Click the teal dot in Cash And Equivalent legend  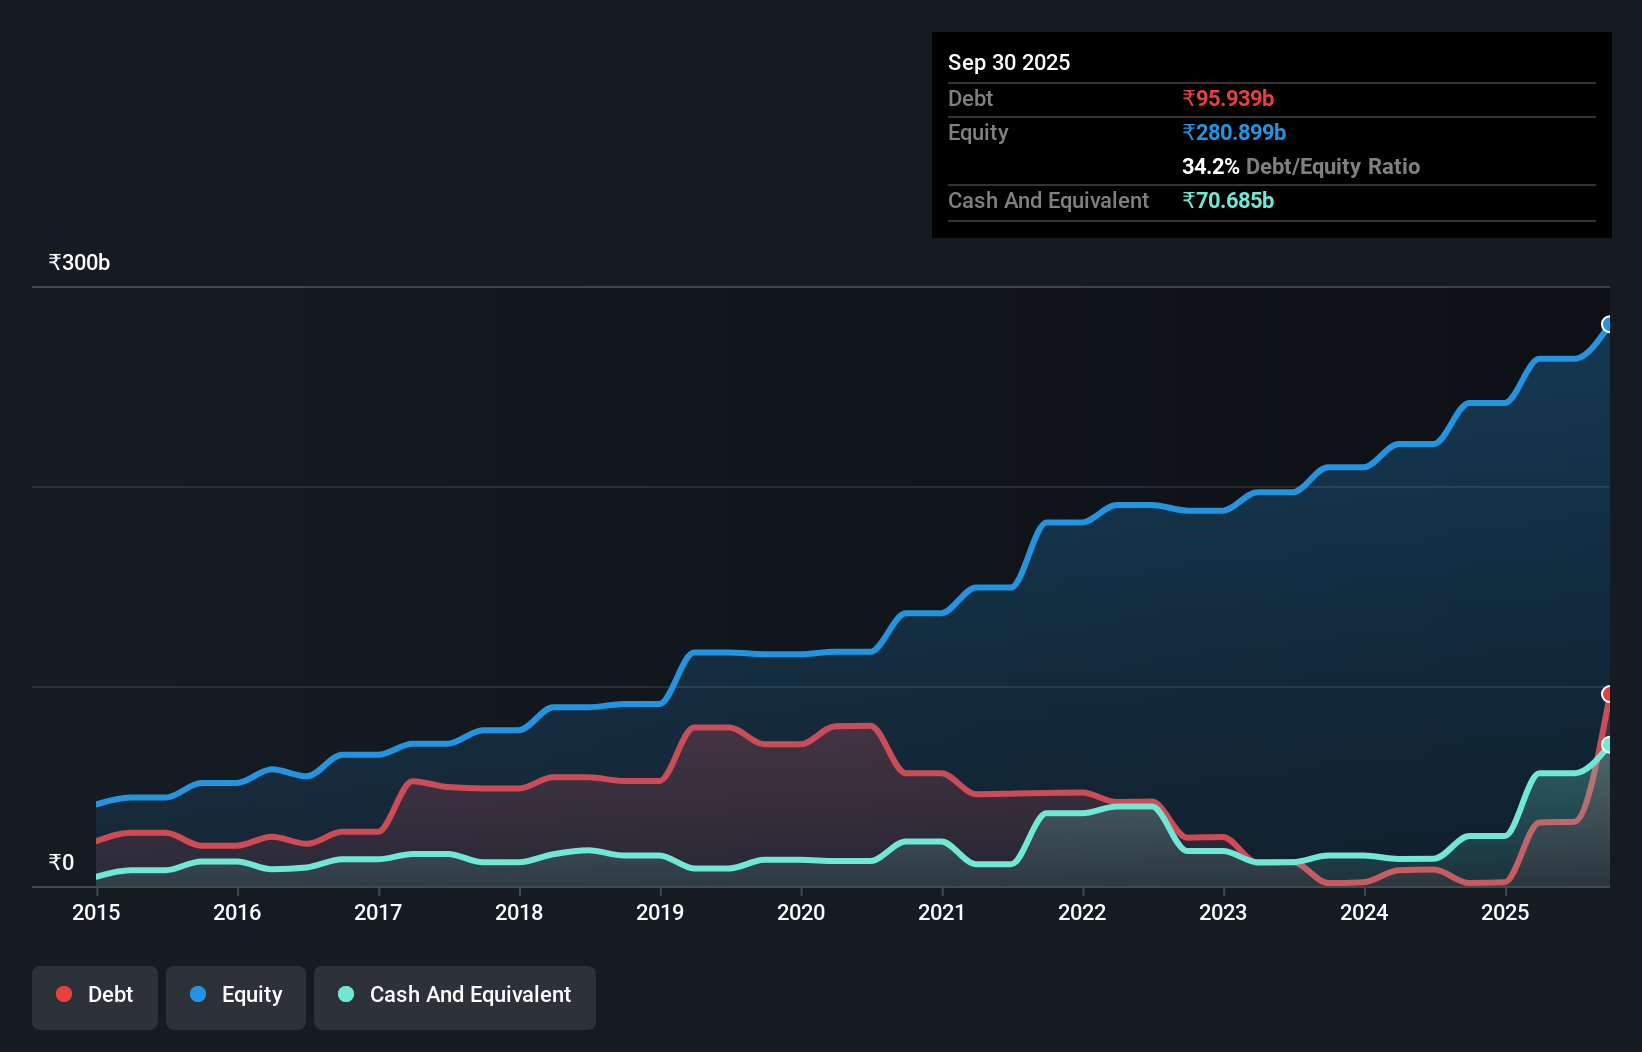[x=345, y=994]
